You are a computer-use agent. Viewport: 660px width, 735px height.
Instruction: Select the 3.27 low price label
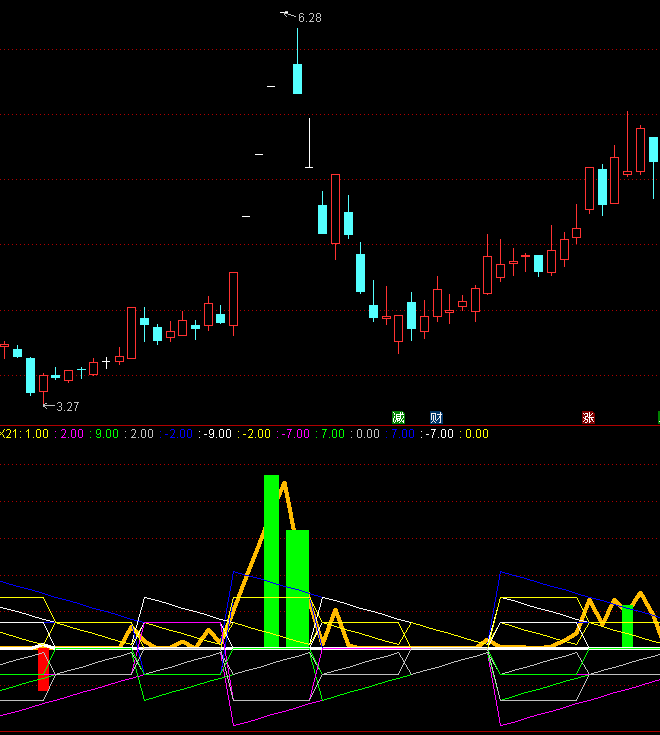point(68,406)
